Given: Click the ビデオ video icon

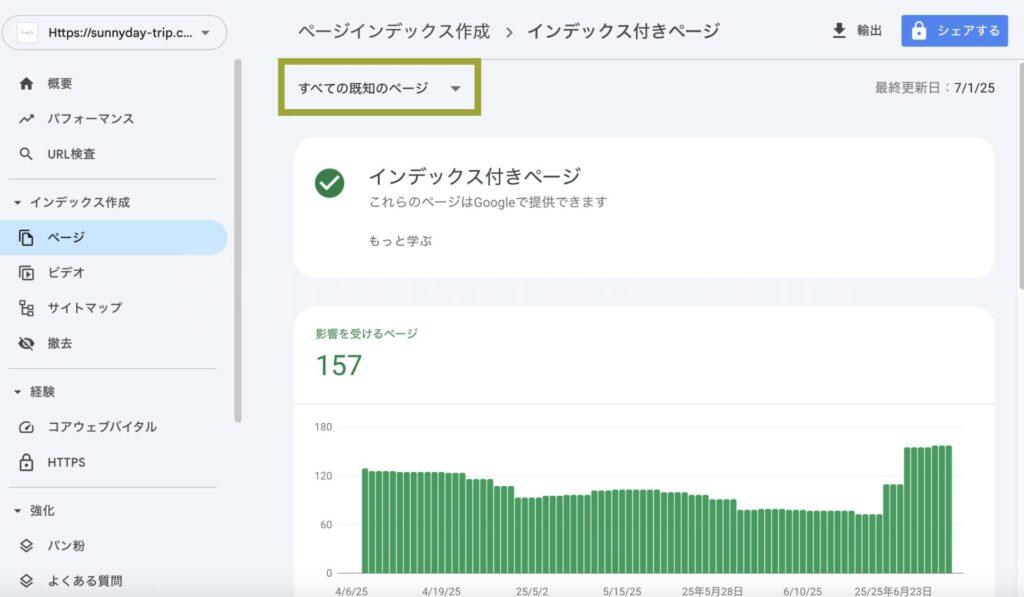Looking at the screenshot, I should coord(27,273).
